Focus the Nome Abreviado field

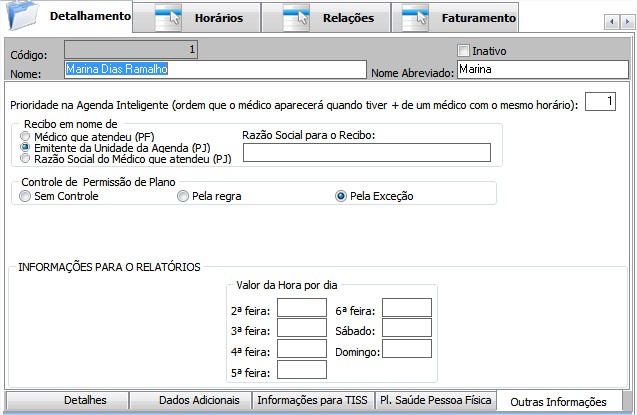tap(541, 69)
